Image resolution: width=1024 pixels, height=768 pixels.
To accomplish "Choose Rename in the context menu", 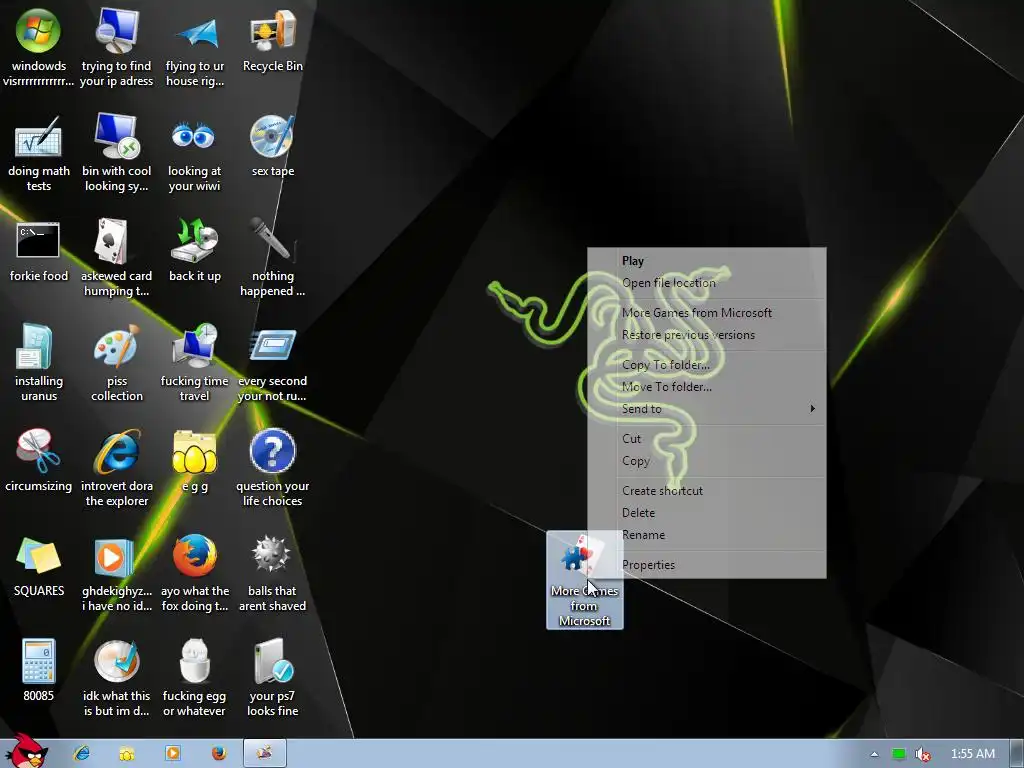I will (x=707, y=535).
